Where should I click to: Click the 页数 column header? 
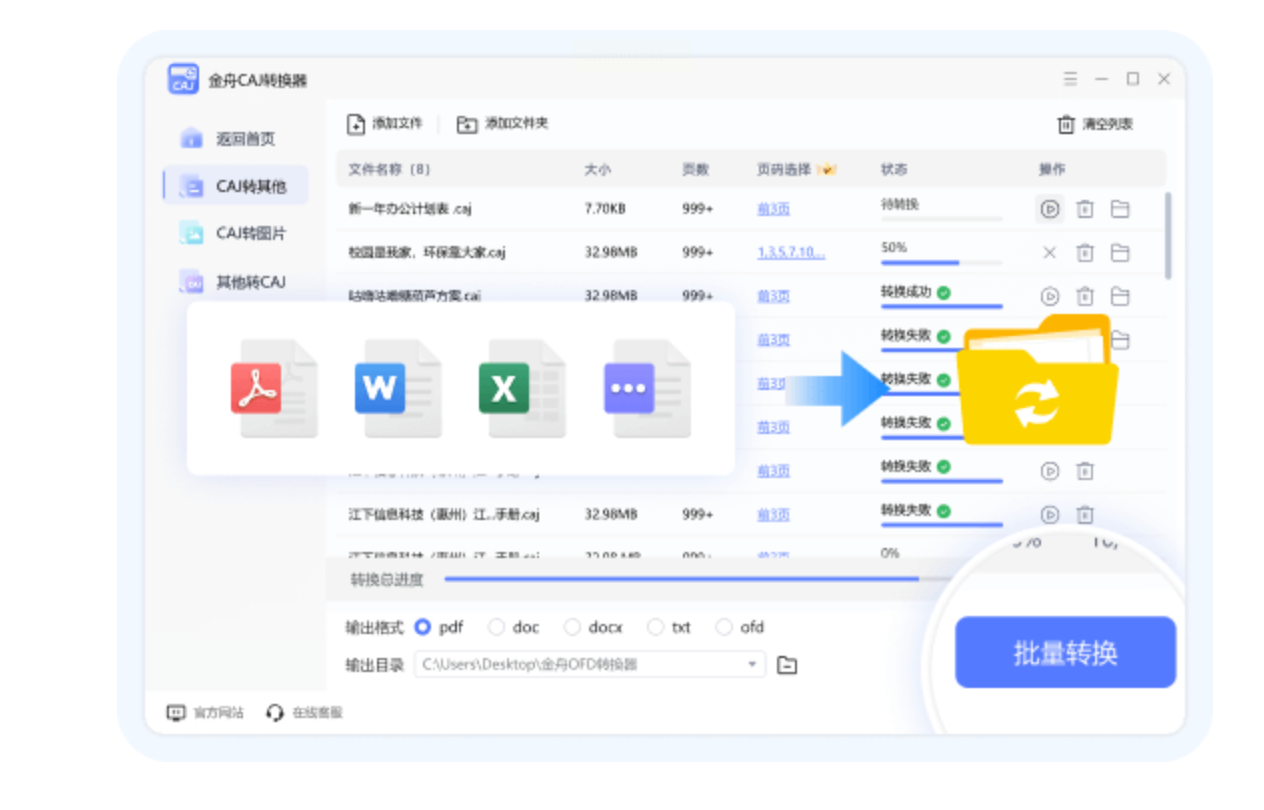click(695, 170)
